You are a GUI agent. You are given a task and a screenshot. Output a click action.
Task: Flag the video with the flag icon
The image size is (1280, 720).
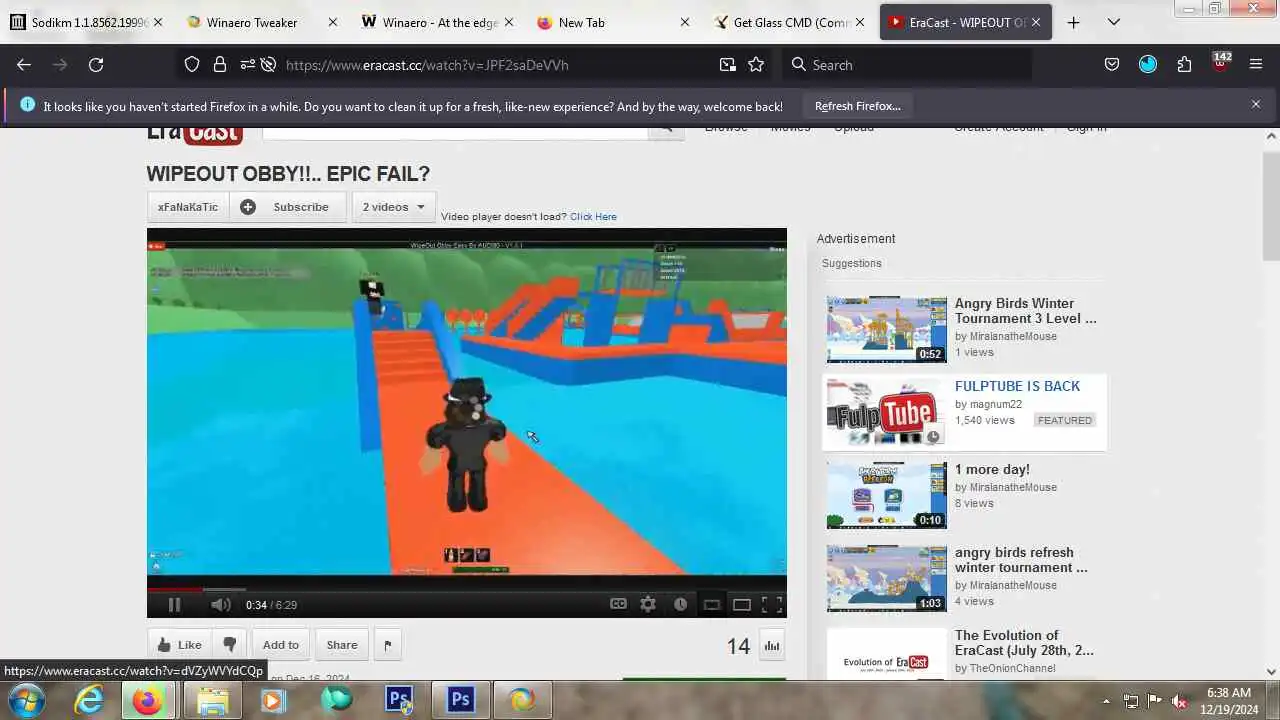388,645
